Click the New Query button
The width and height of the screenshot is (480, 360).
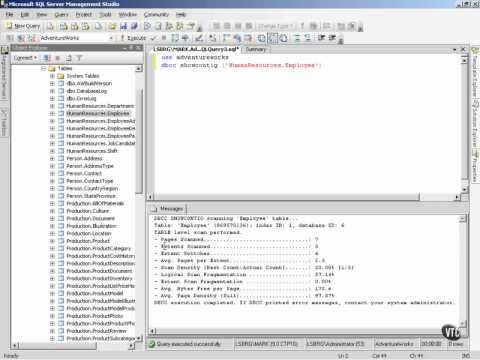click(x=23, y=26)
